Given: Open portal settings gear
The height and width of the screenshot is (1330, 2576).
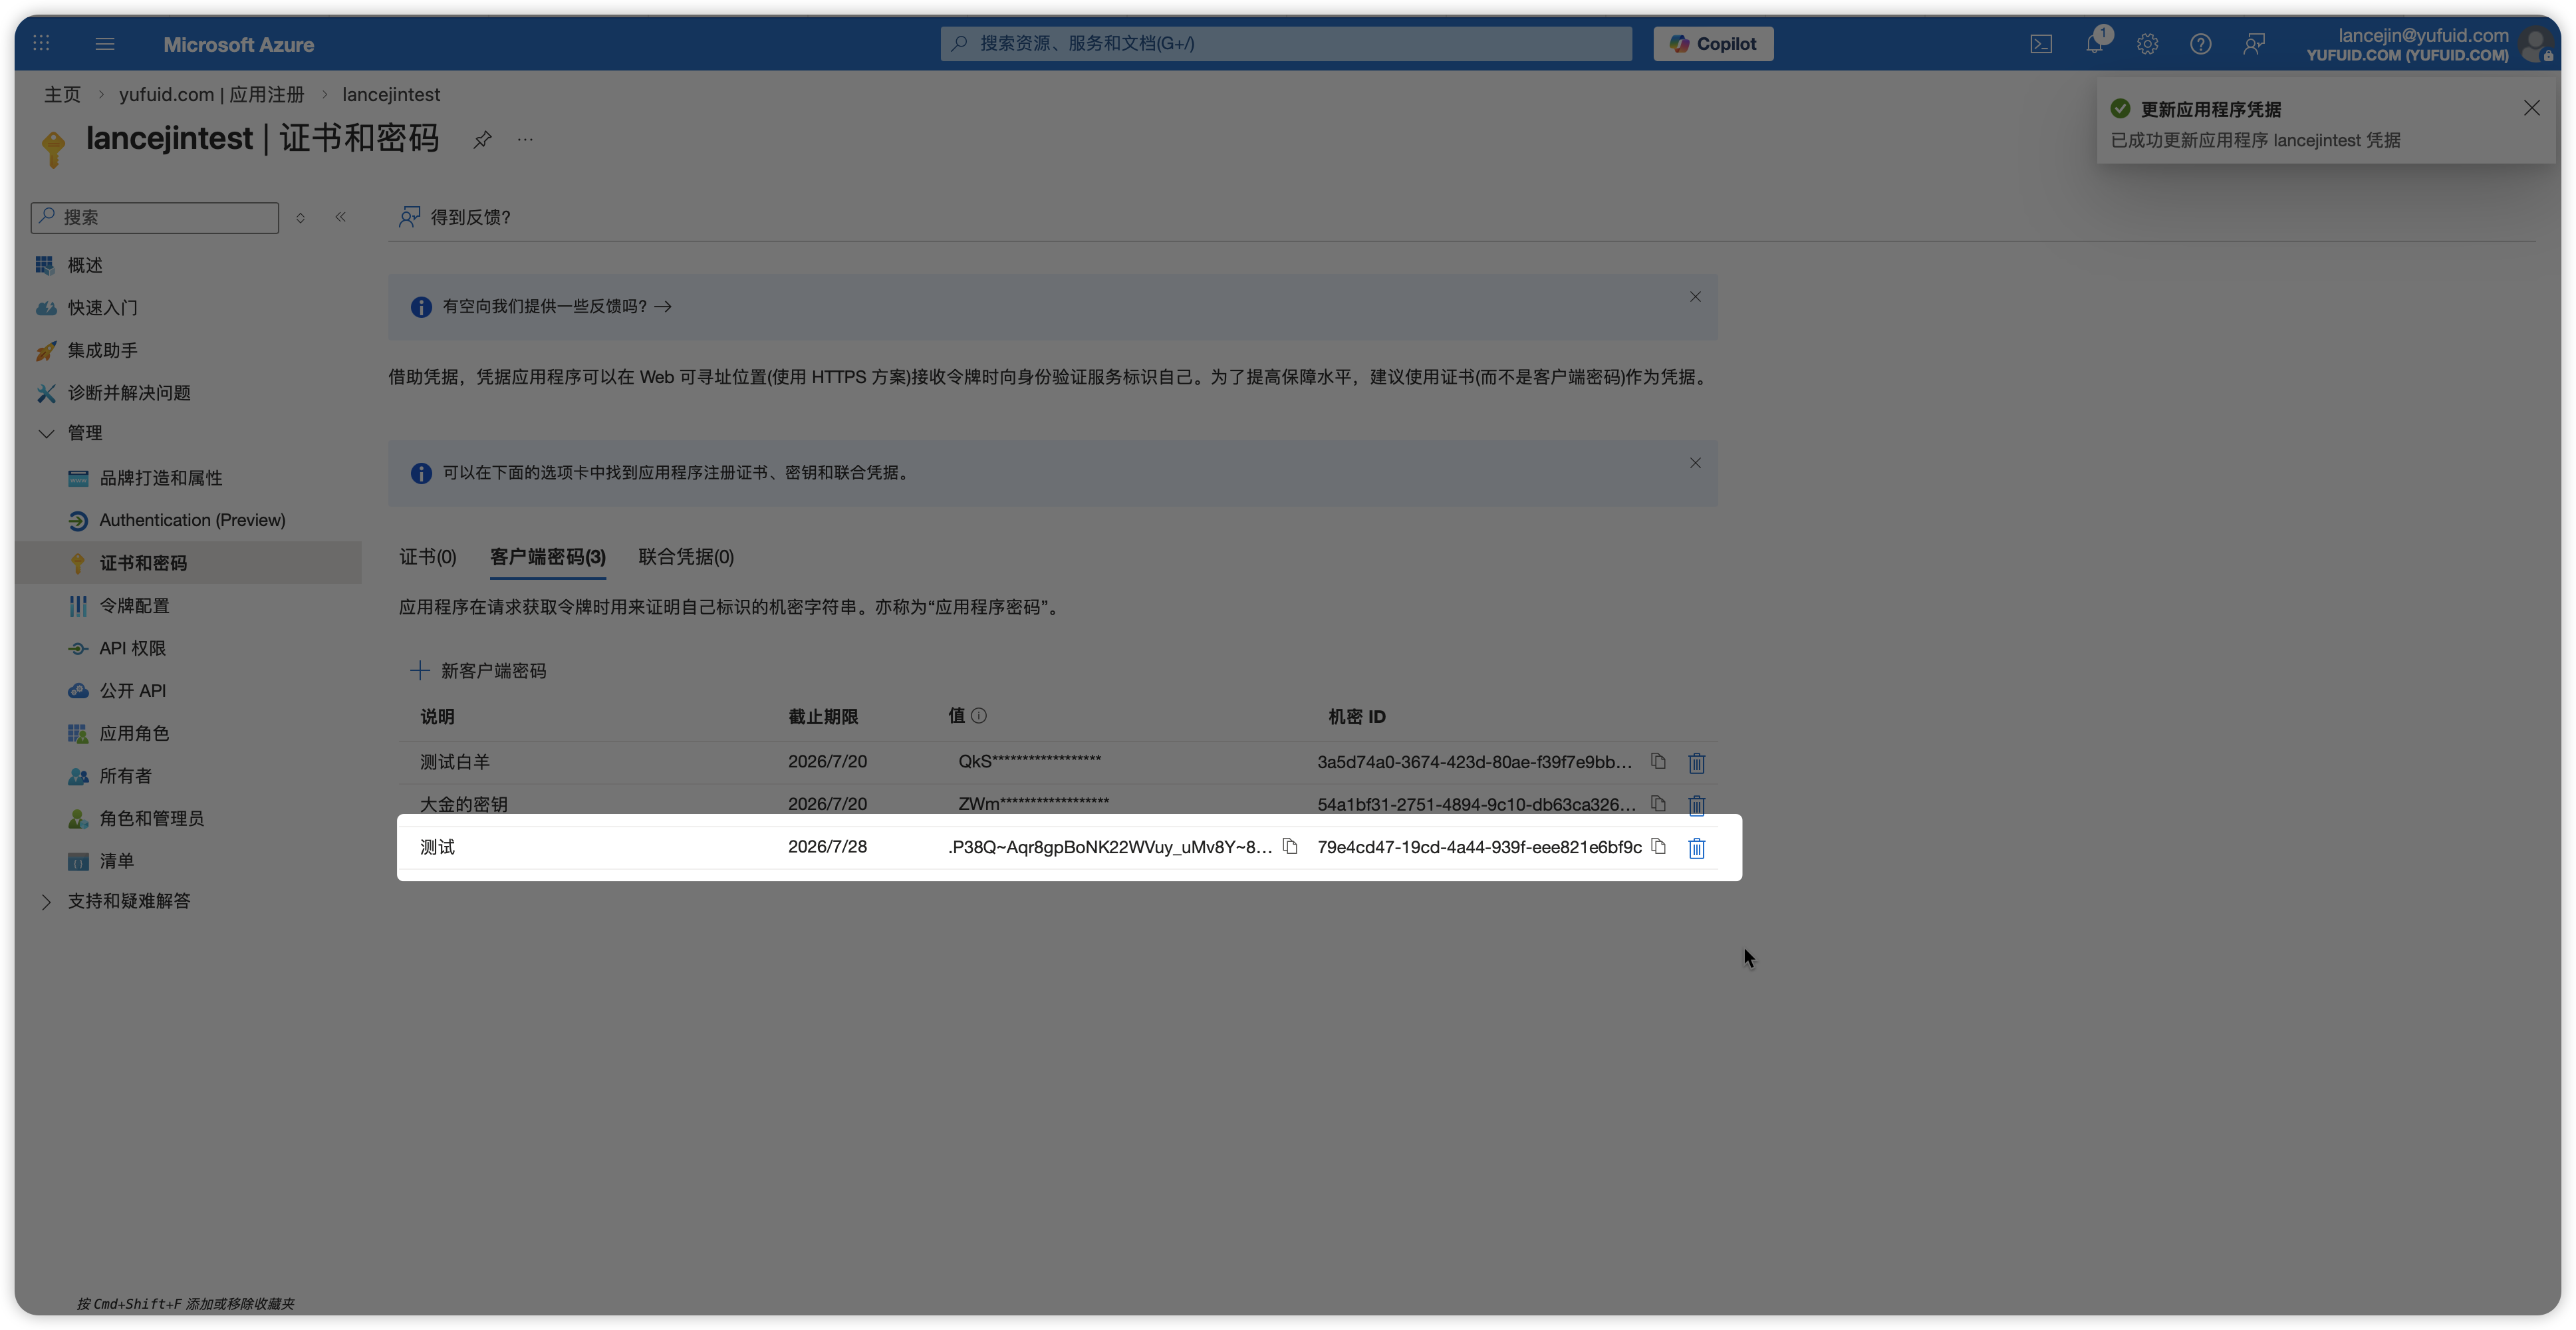Looking at the screenshot, I should click(x=2147, y=44).
